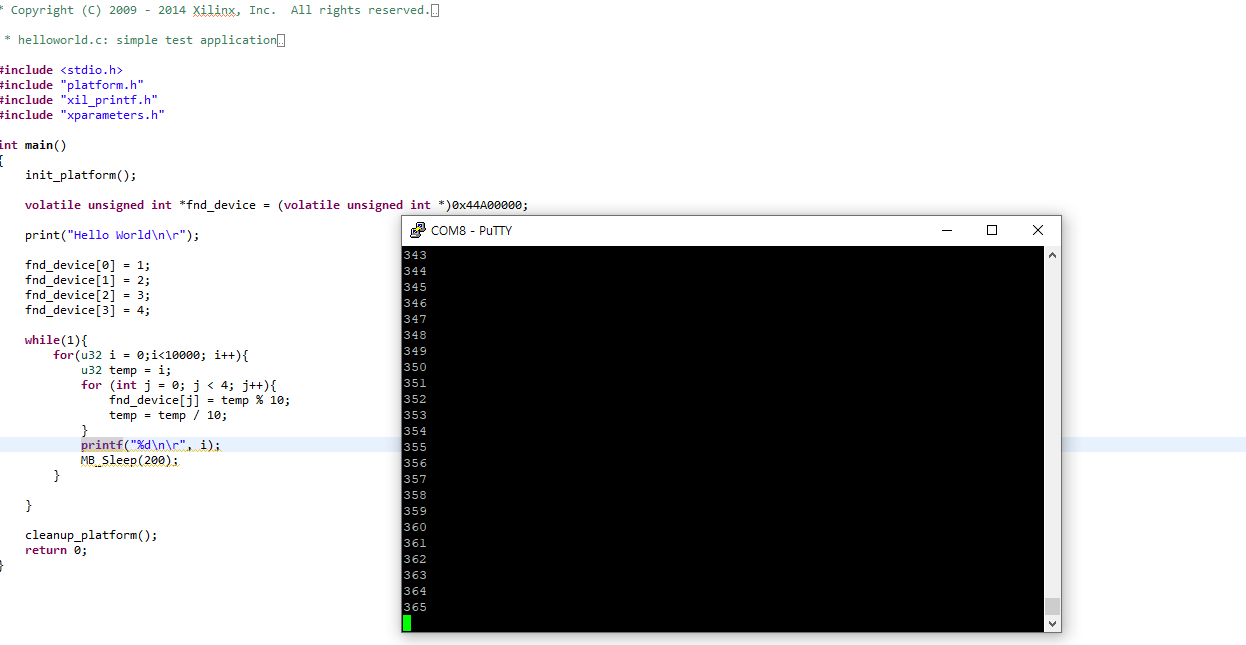Screen dimensions: 1246x645
Task: Expand folded comment after 'simple test application'
Action: [281, 40]
